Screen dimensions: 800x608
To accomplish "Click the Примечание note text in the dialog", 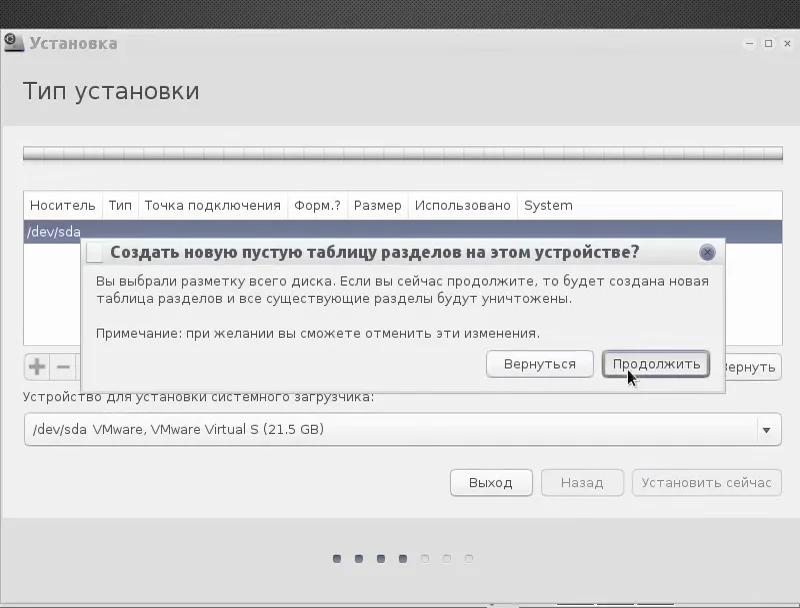I will click(x=318, y=334).
